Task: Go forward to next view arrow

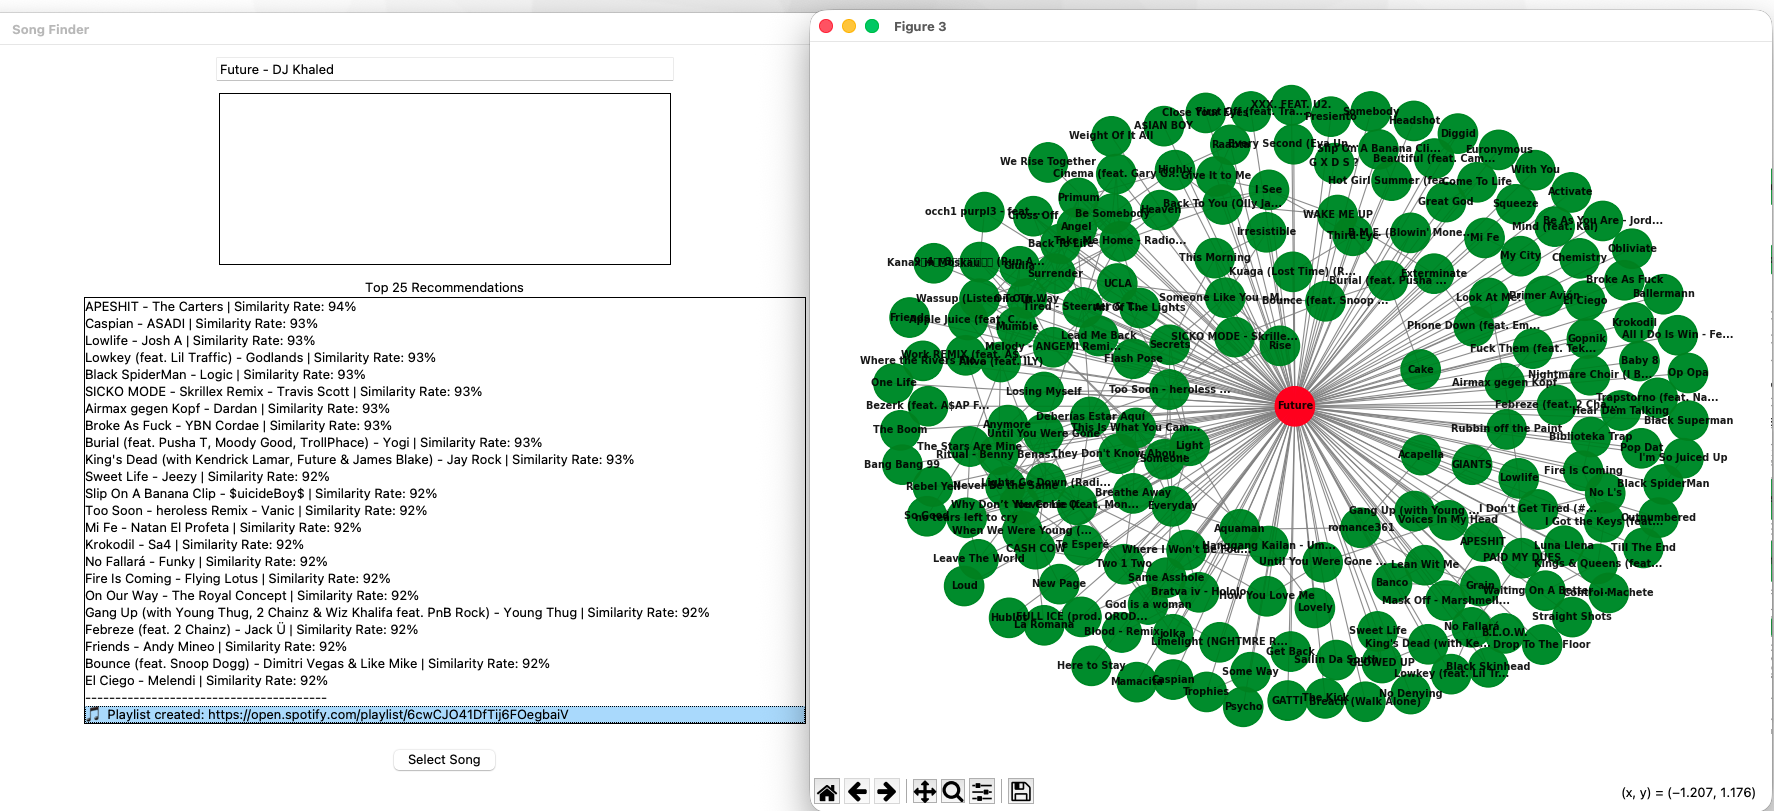Action: [x=886, y=792]
